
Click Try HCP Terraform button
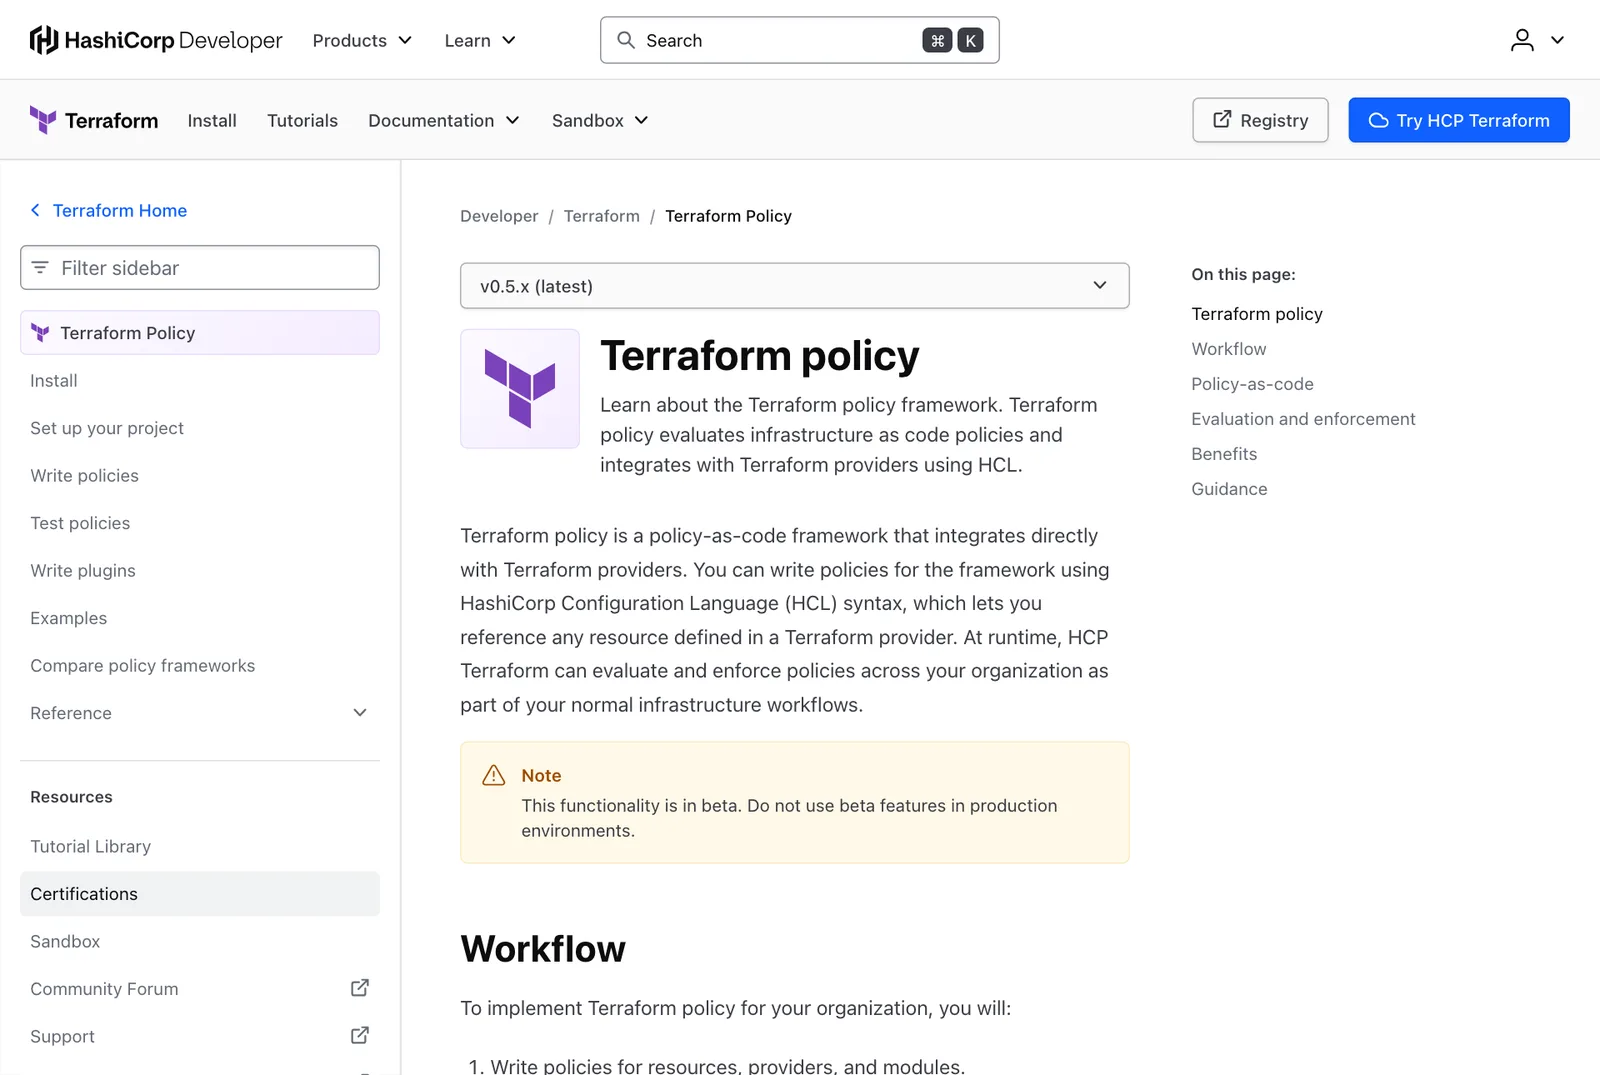1459,120
